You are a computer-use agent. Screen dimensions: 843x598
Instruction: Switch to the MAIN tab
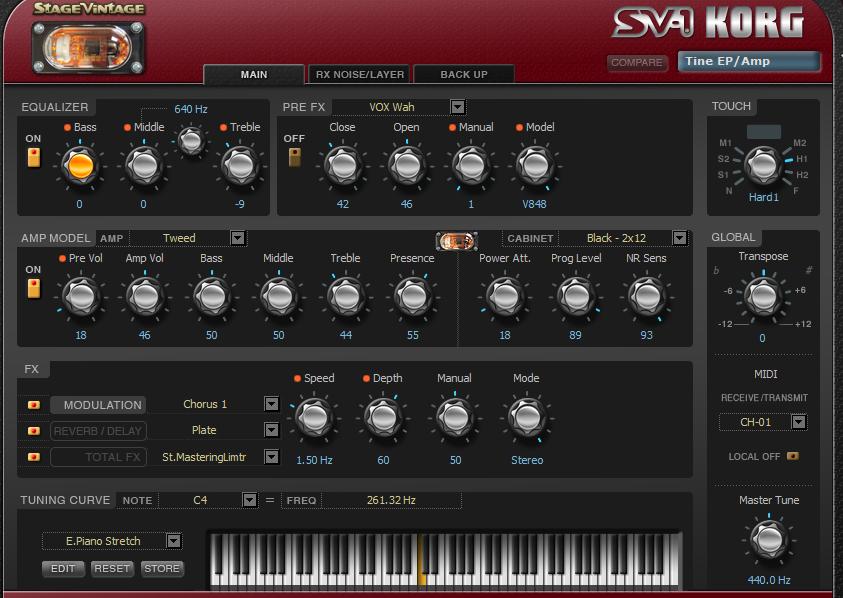(254, 74)
